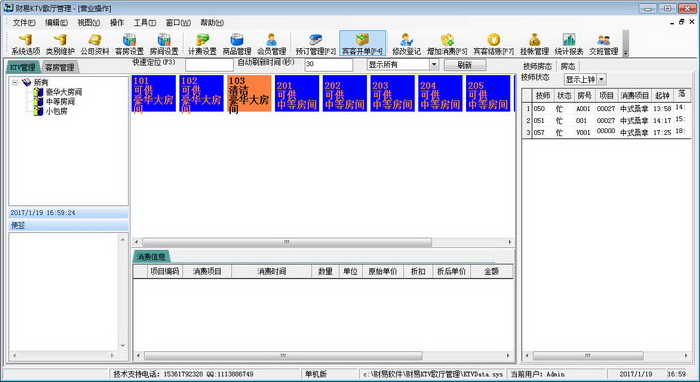Screen dimensions: 700x382
Task: Select room tile 101
Action: point(154,93)
